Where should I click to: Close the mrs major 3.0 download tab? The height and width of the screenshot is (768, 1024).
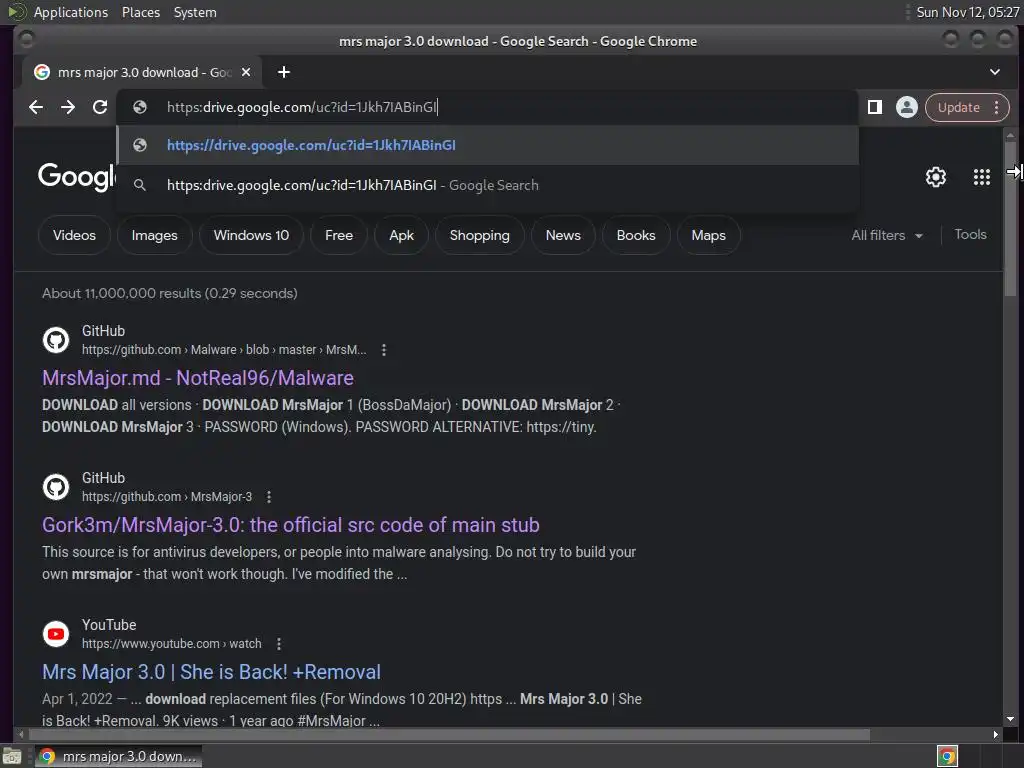click(246, 72)
